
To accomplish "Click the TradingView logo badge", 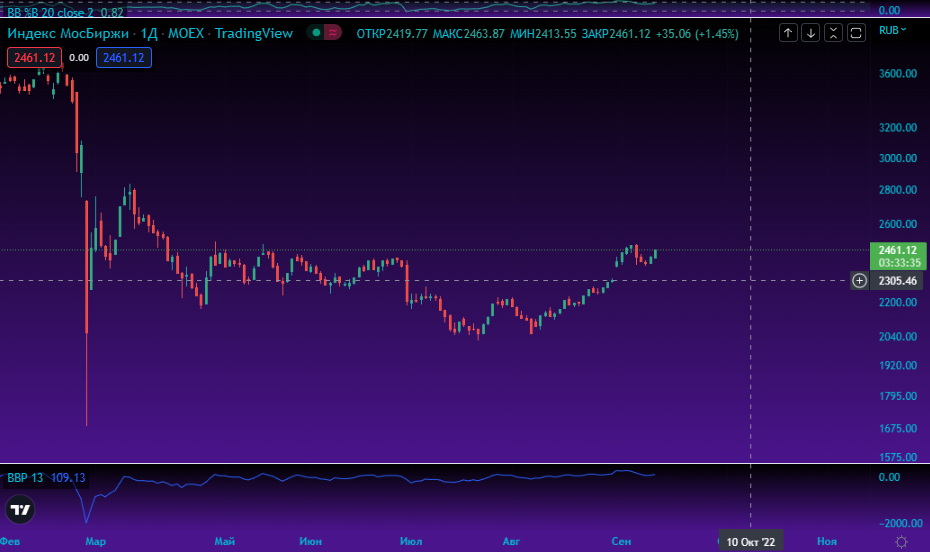I will click(x=20, y=510).
